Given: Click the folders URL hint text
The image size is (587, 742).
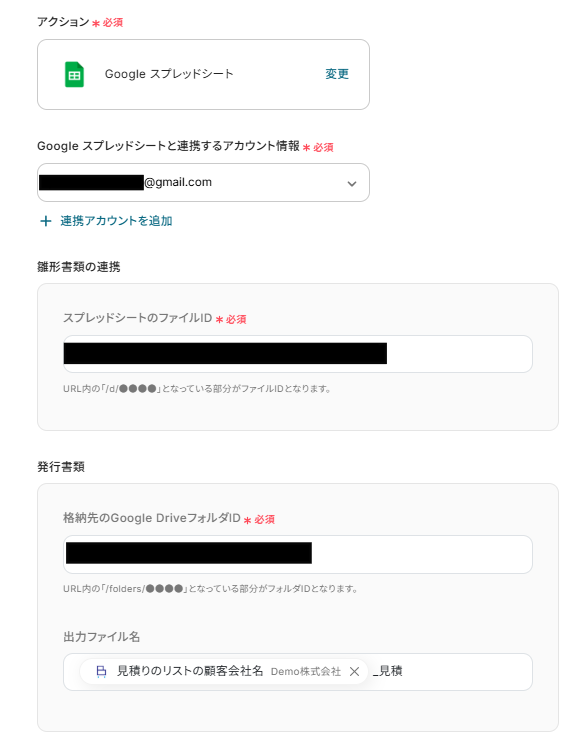Looking at the screenshot, I should 211,589.
